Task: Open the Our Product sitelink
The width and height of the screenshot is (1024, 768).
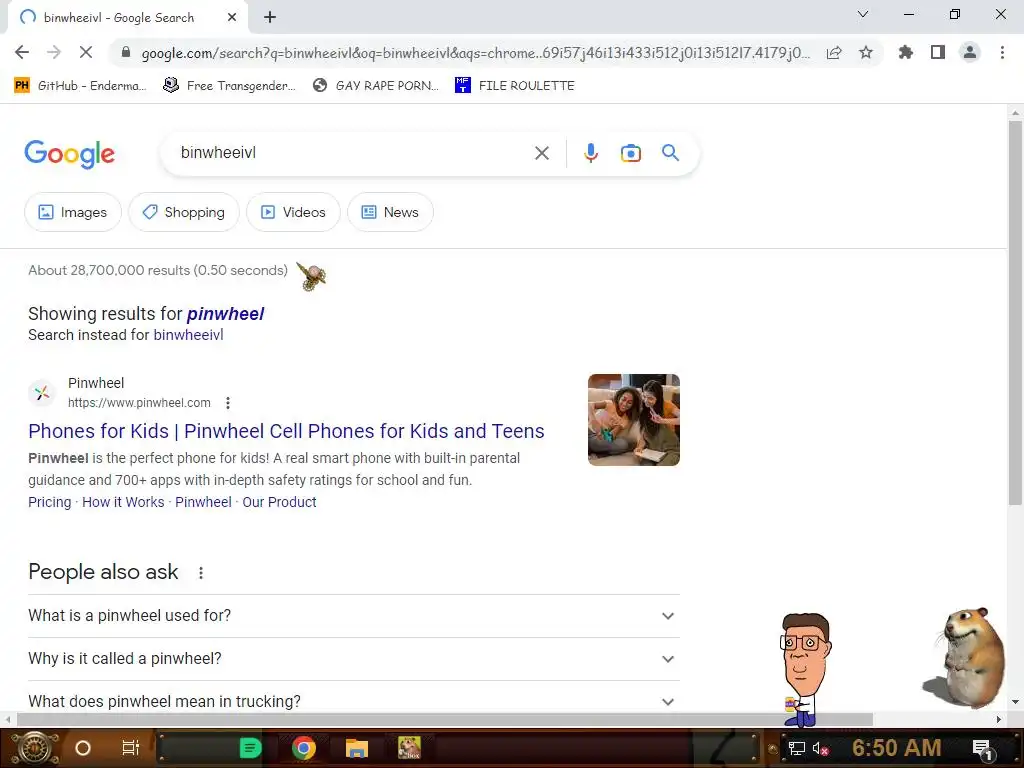Action: pyautogui.click(x=279, y=502)
